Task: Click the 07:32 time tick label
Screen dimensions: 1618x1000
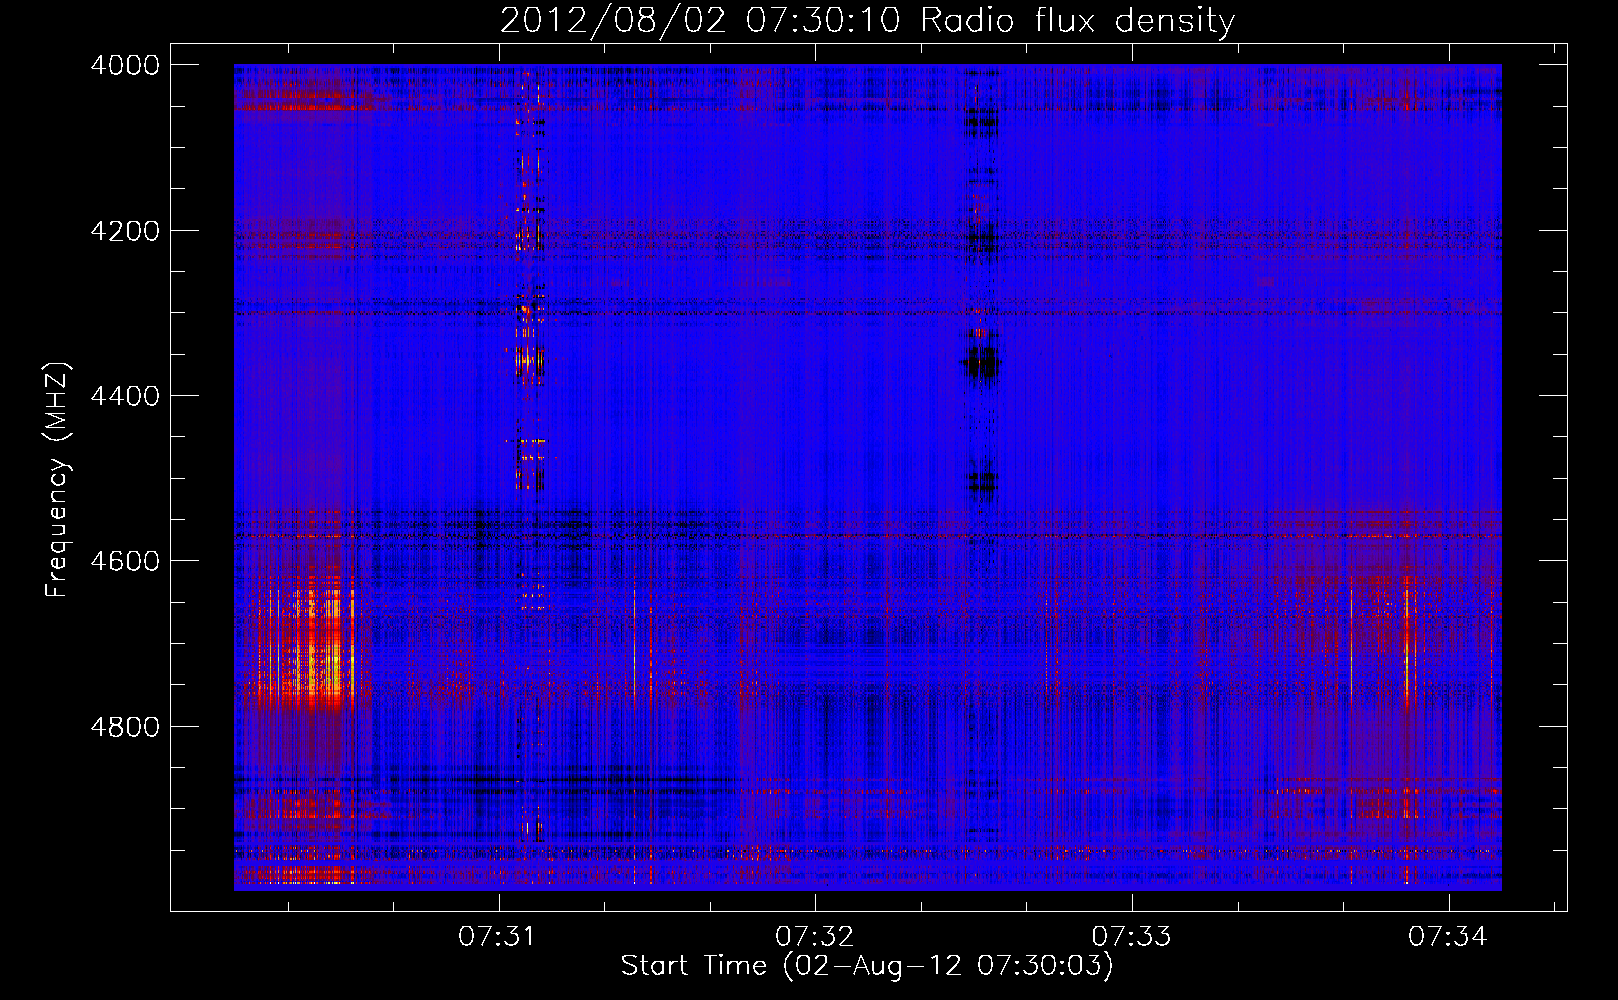Action: pyautogui.click(x=815, y=937)
